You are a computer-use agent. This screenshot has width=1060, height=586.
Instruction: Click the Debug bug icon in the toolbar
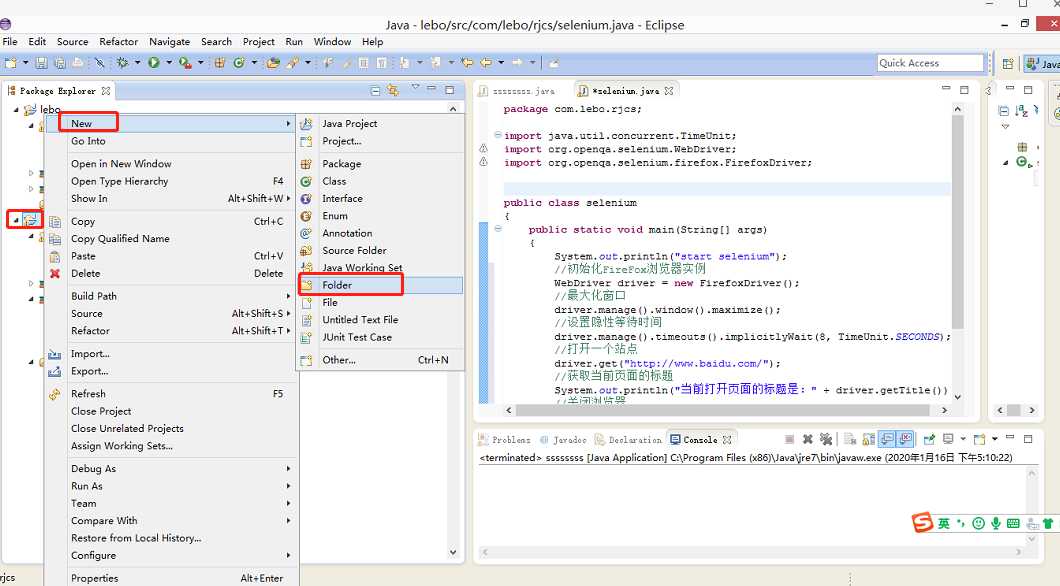tap(123, 63)
